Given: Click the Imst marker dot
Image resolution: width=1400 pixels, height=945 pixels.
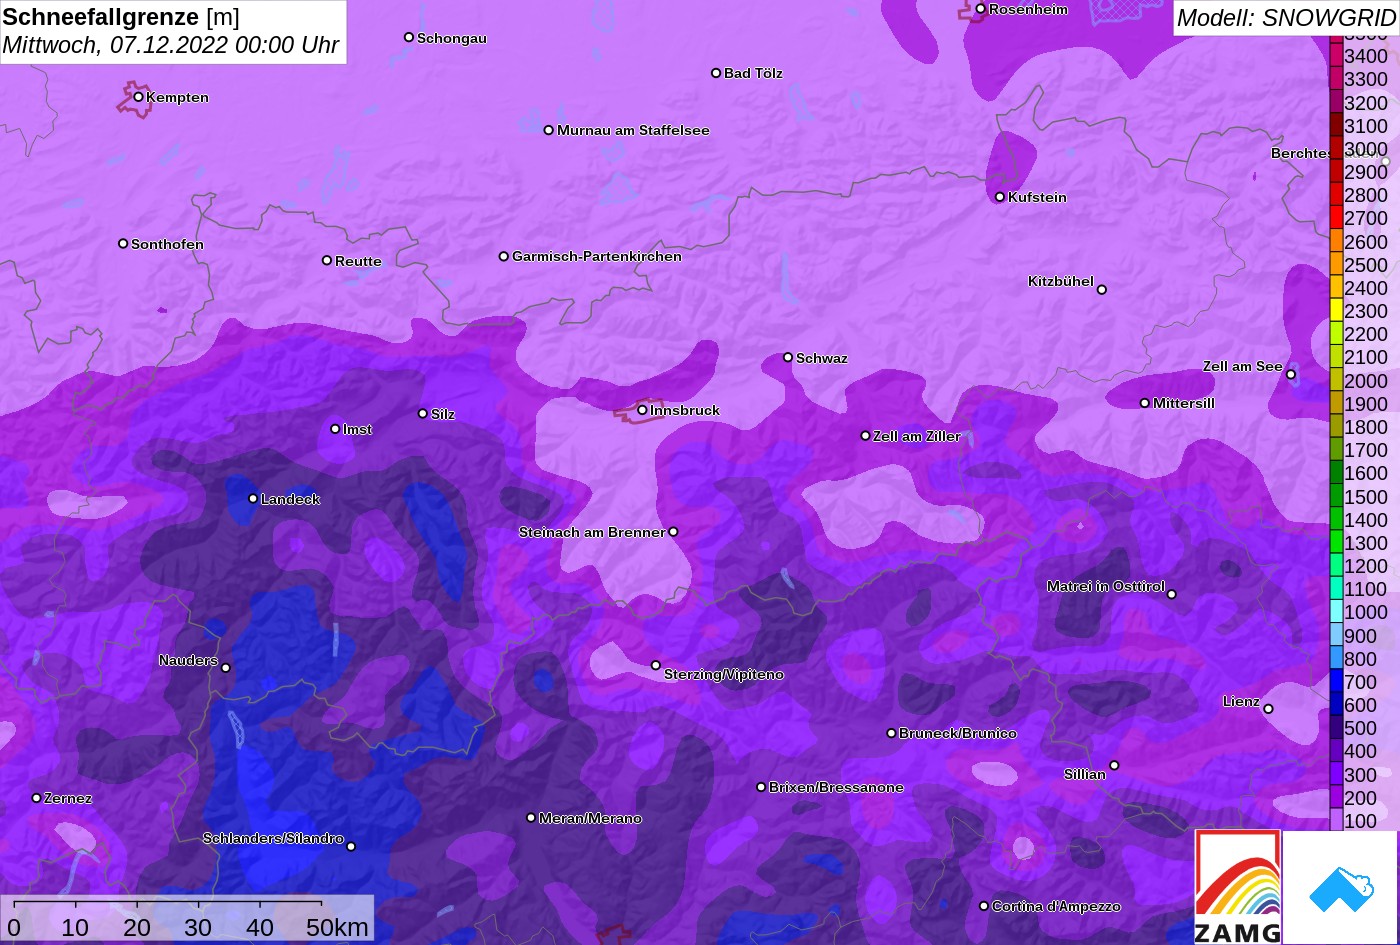Looking at the screenshot, I should click(335, 429).
